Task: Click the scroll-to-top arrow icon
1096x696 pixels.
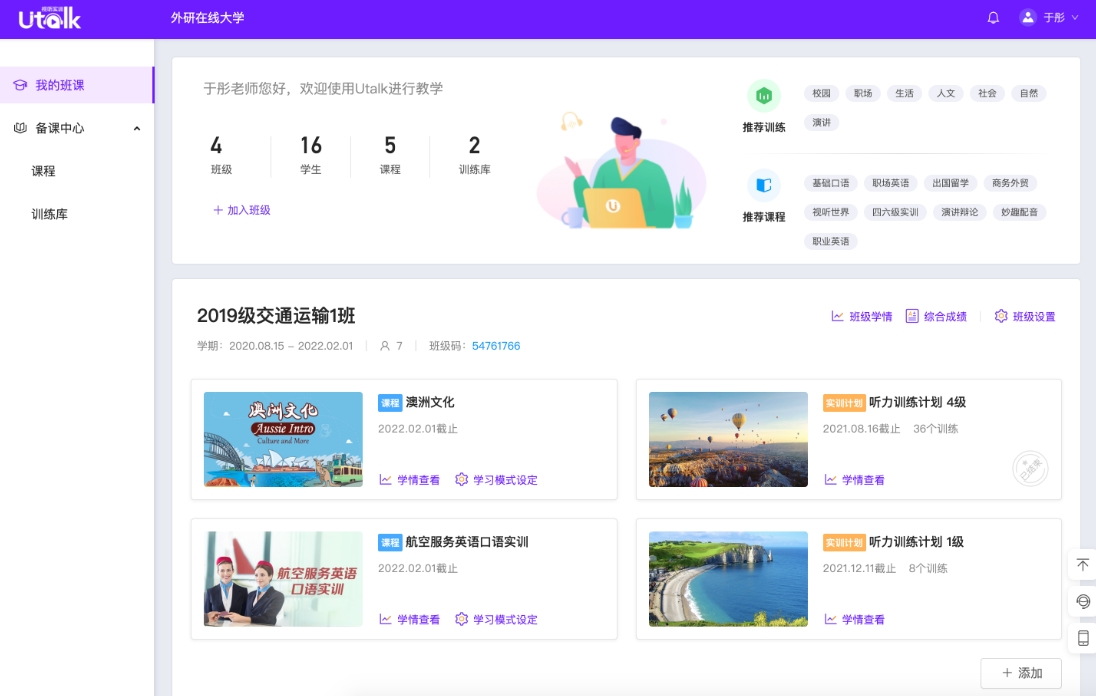Action: [x=1082, y=565]
